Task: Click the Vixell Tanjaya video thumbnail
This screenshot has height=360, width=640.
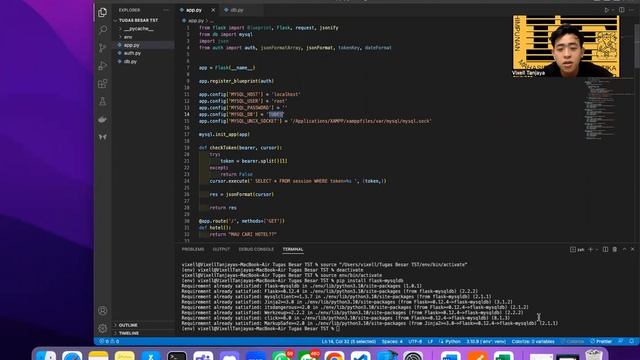Action: (x=566, y=46)
